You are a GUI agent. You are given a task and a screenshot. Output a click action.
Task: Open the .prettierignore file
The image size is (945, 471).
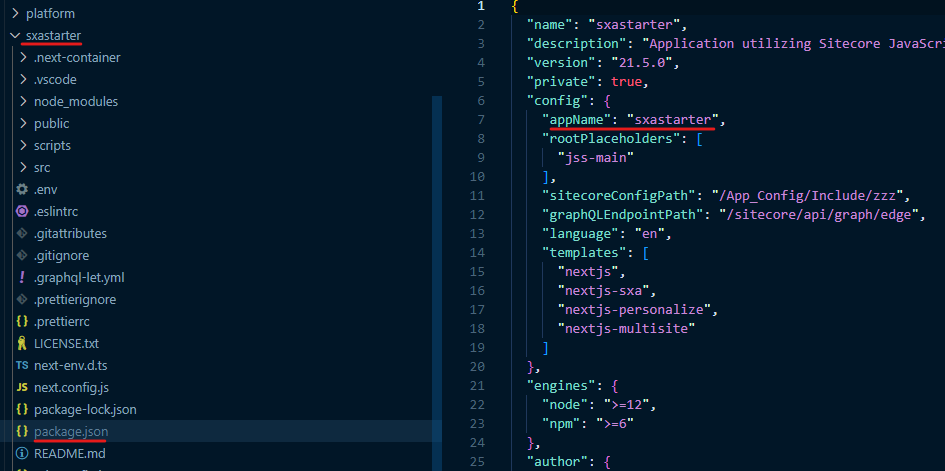point(75,299)
